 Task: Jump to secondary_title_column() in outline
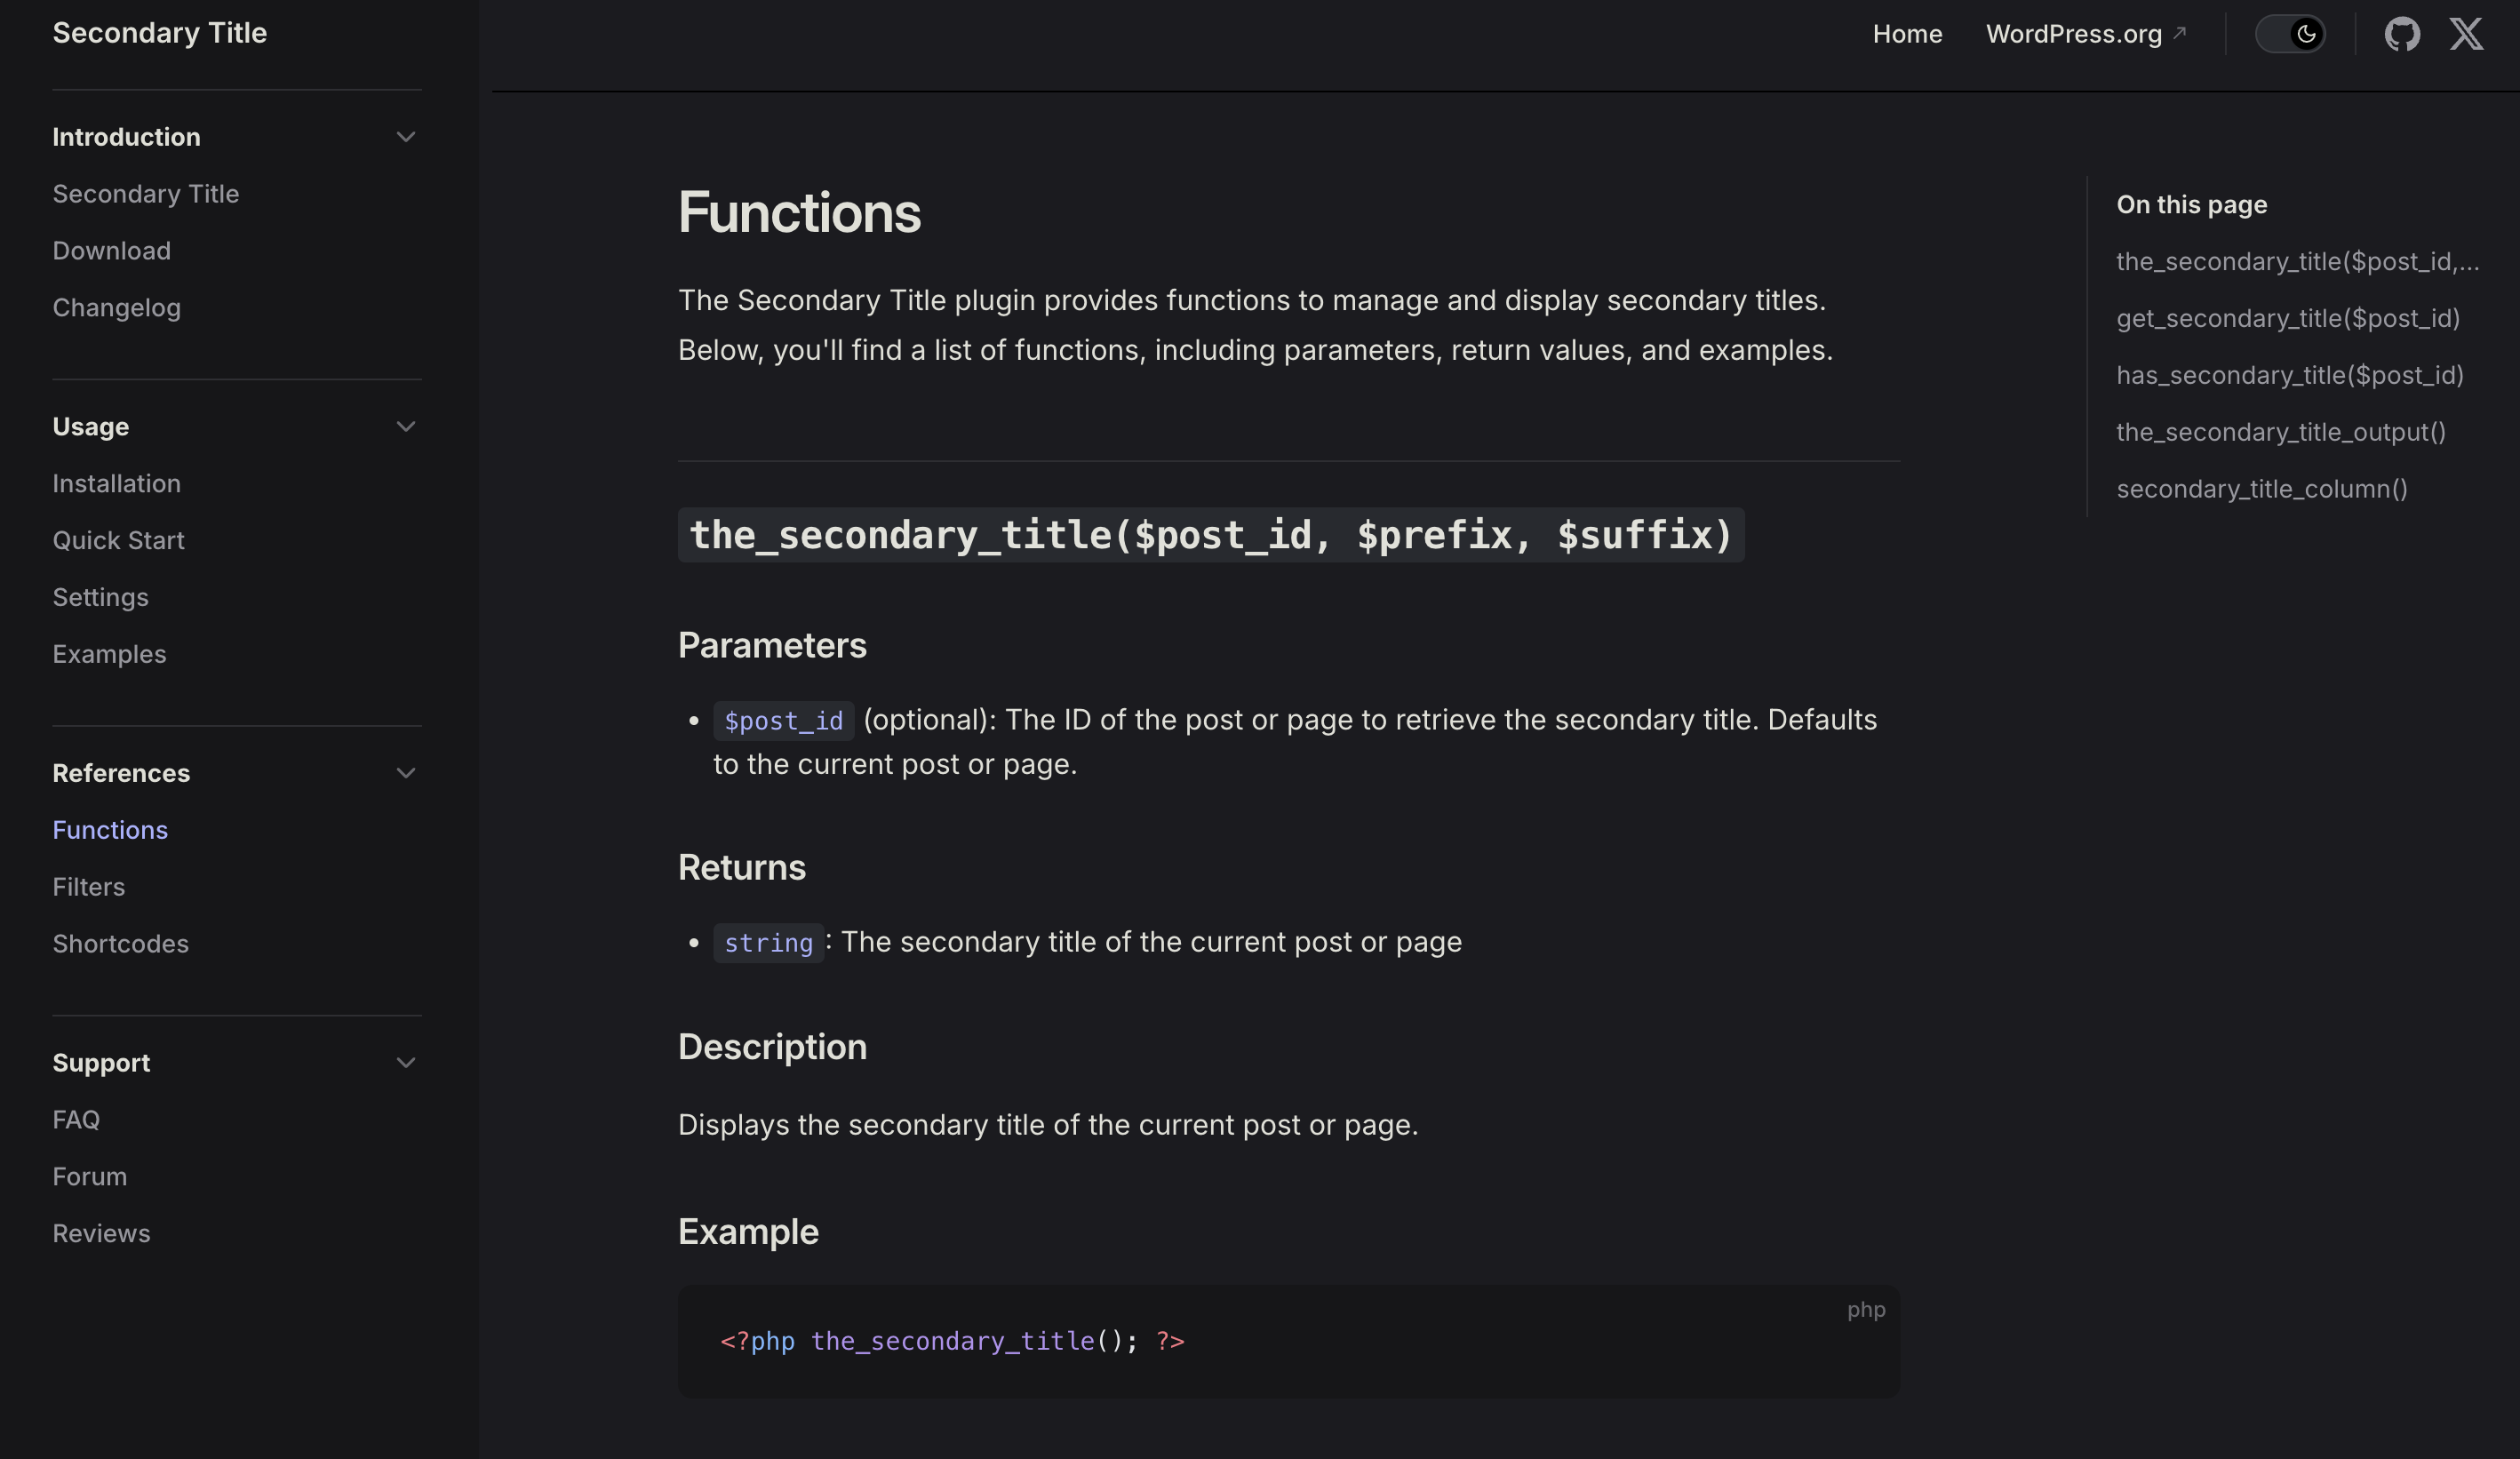pyautogui.click(x=2262, y=490)
